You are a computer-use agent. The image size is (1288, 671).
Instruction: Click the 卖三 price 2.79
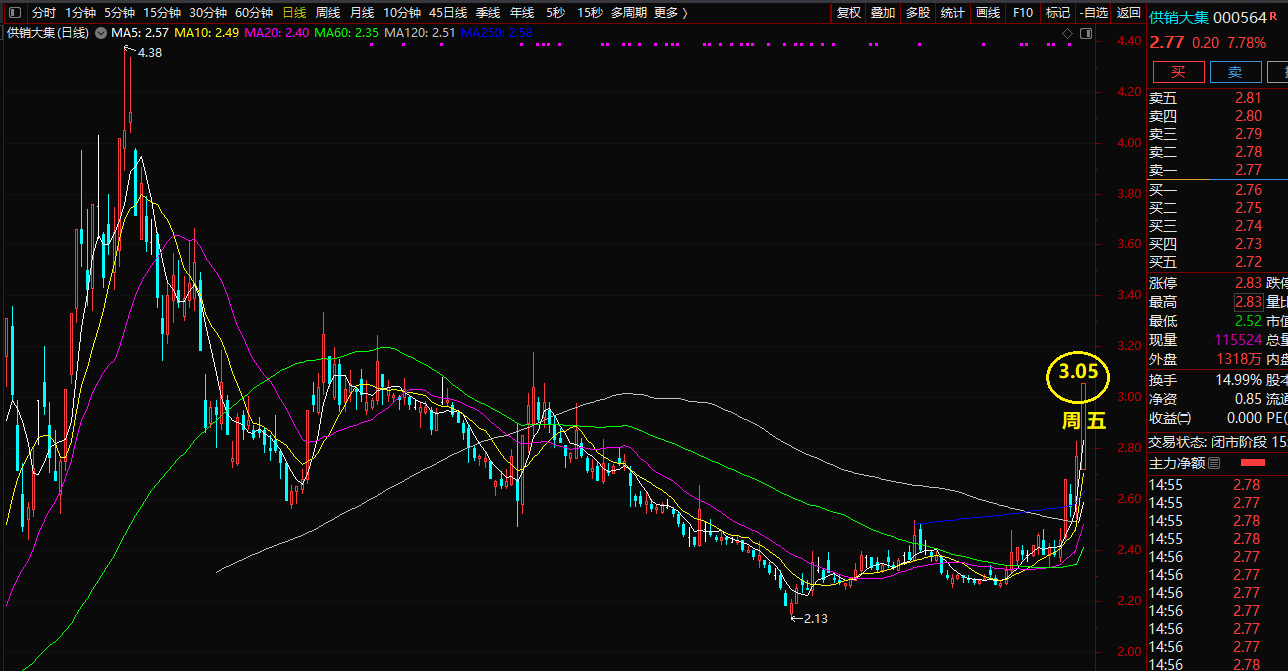click(1248, 134)
